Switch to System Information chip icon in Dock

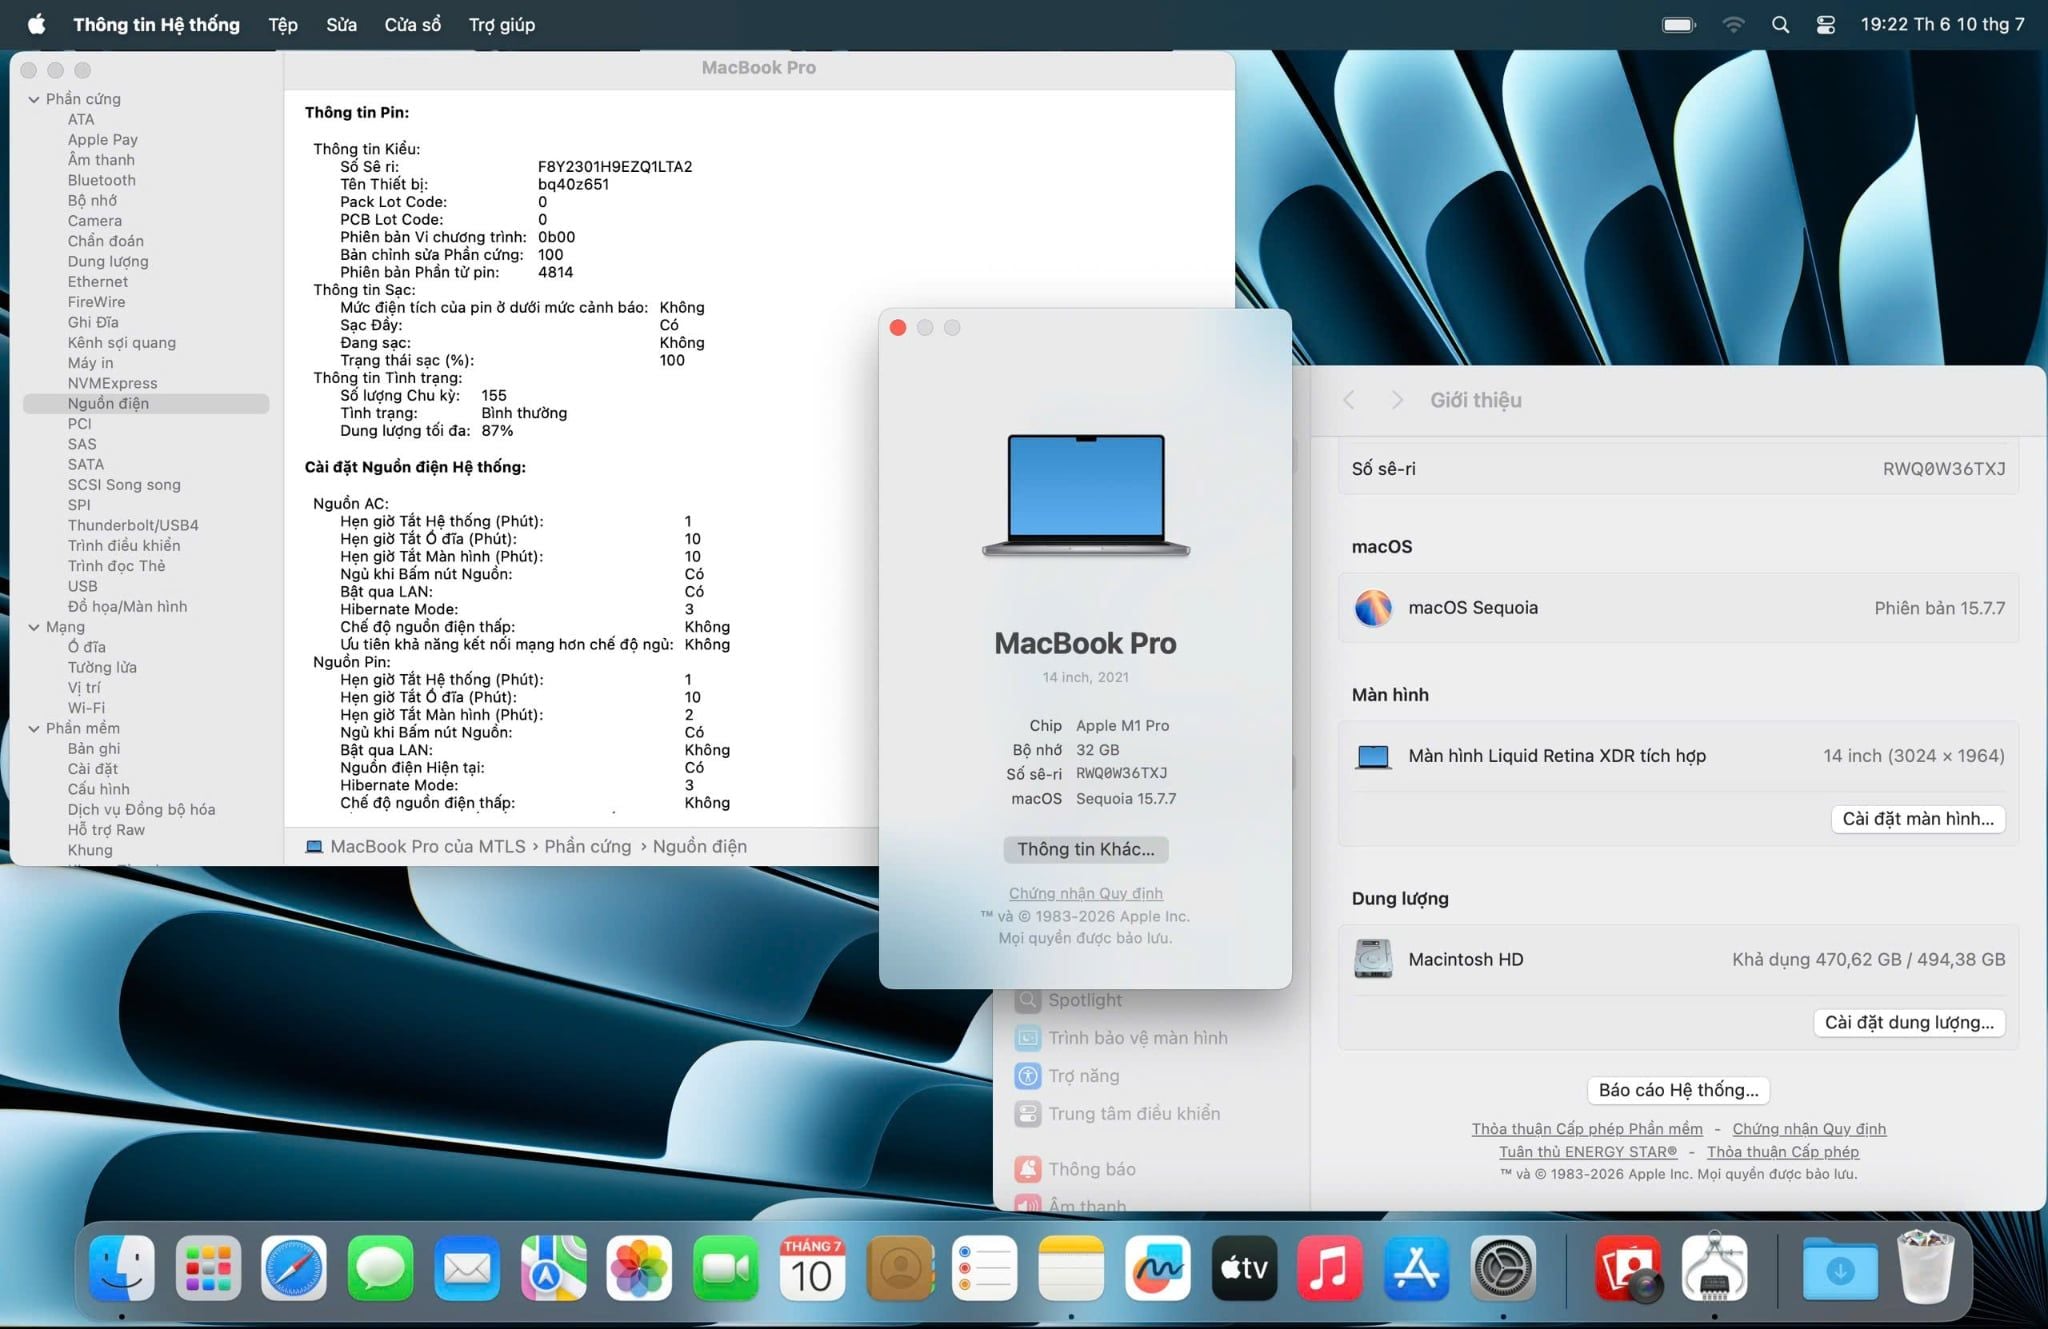(1714, 1268)
